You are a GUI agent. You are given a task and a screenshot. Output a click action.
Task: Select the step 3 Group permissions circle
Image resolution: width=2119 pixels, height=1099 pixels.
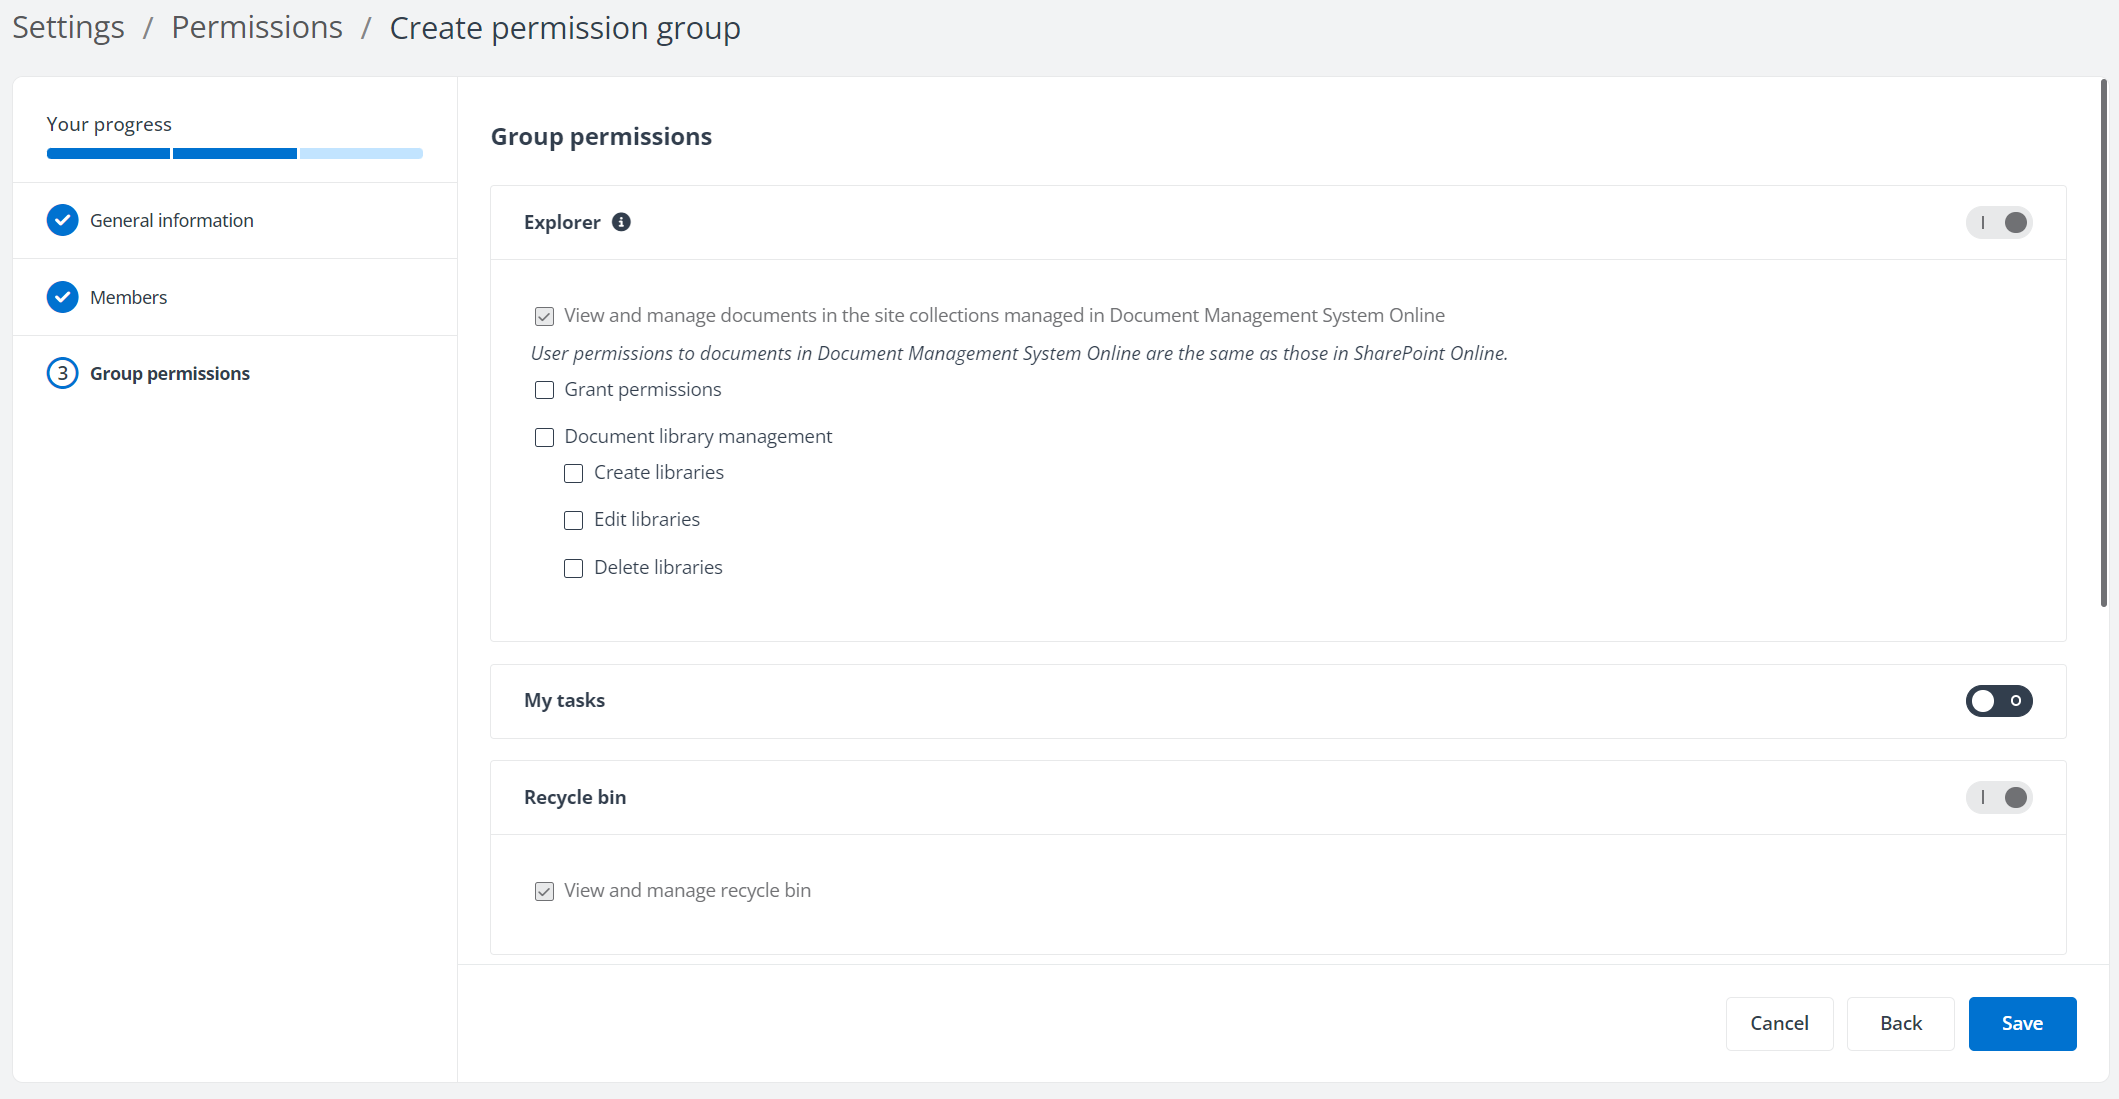pyautogui.click(x=62, y=373)
